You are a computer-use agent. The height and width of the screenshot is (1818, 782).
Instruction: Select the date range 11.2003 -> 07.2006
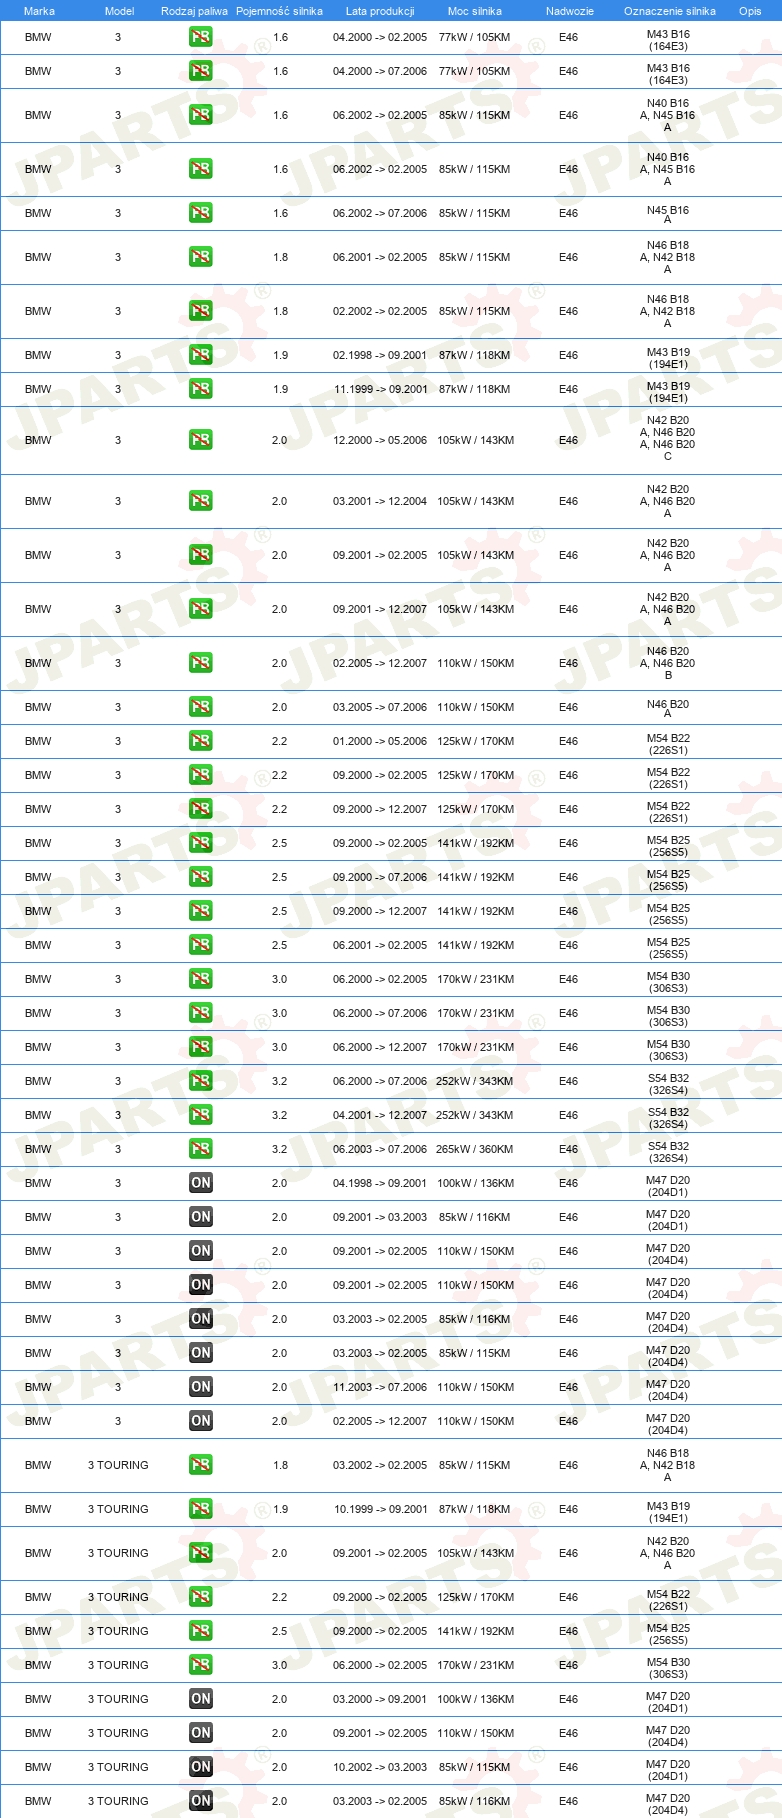click(380, 1387)
